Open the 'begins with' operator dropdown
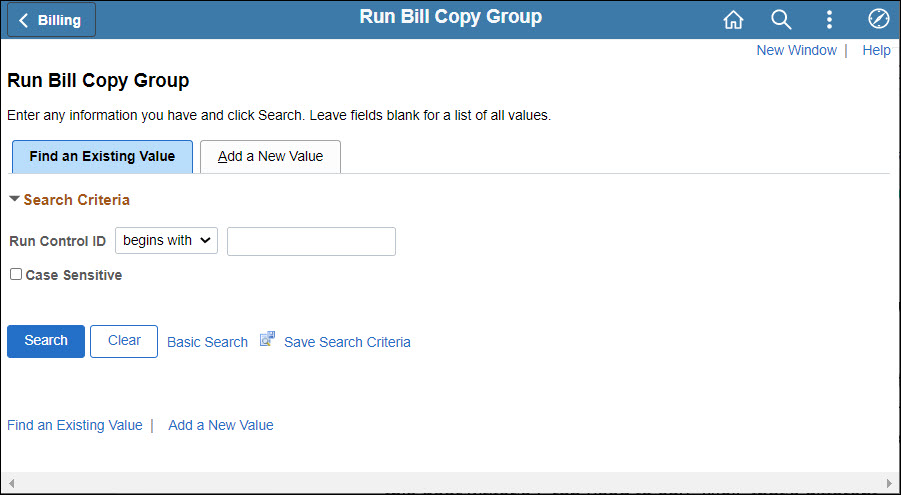 point(166,240)
